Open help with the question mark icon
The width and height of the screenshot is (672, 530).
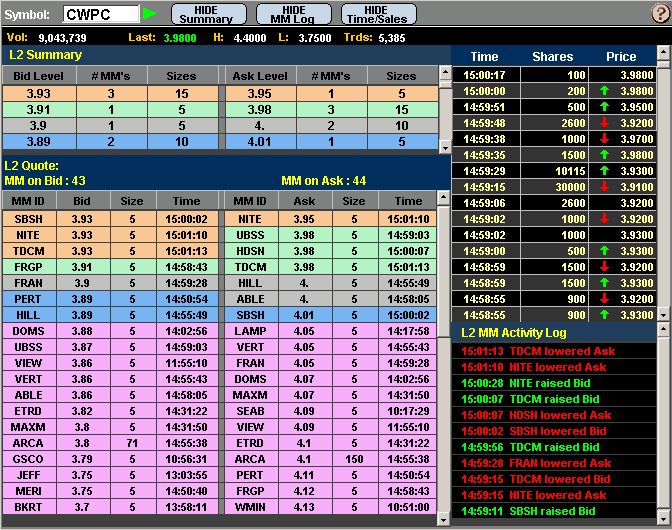point(659,14)
